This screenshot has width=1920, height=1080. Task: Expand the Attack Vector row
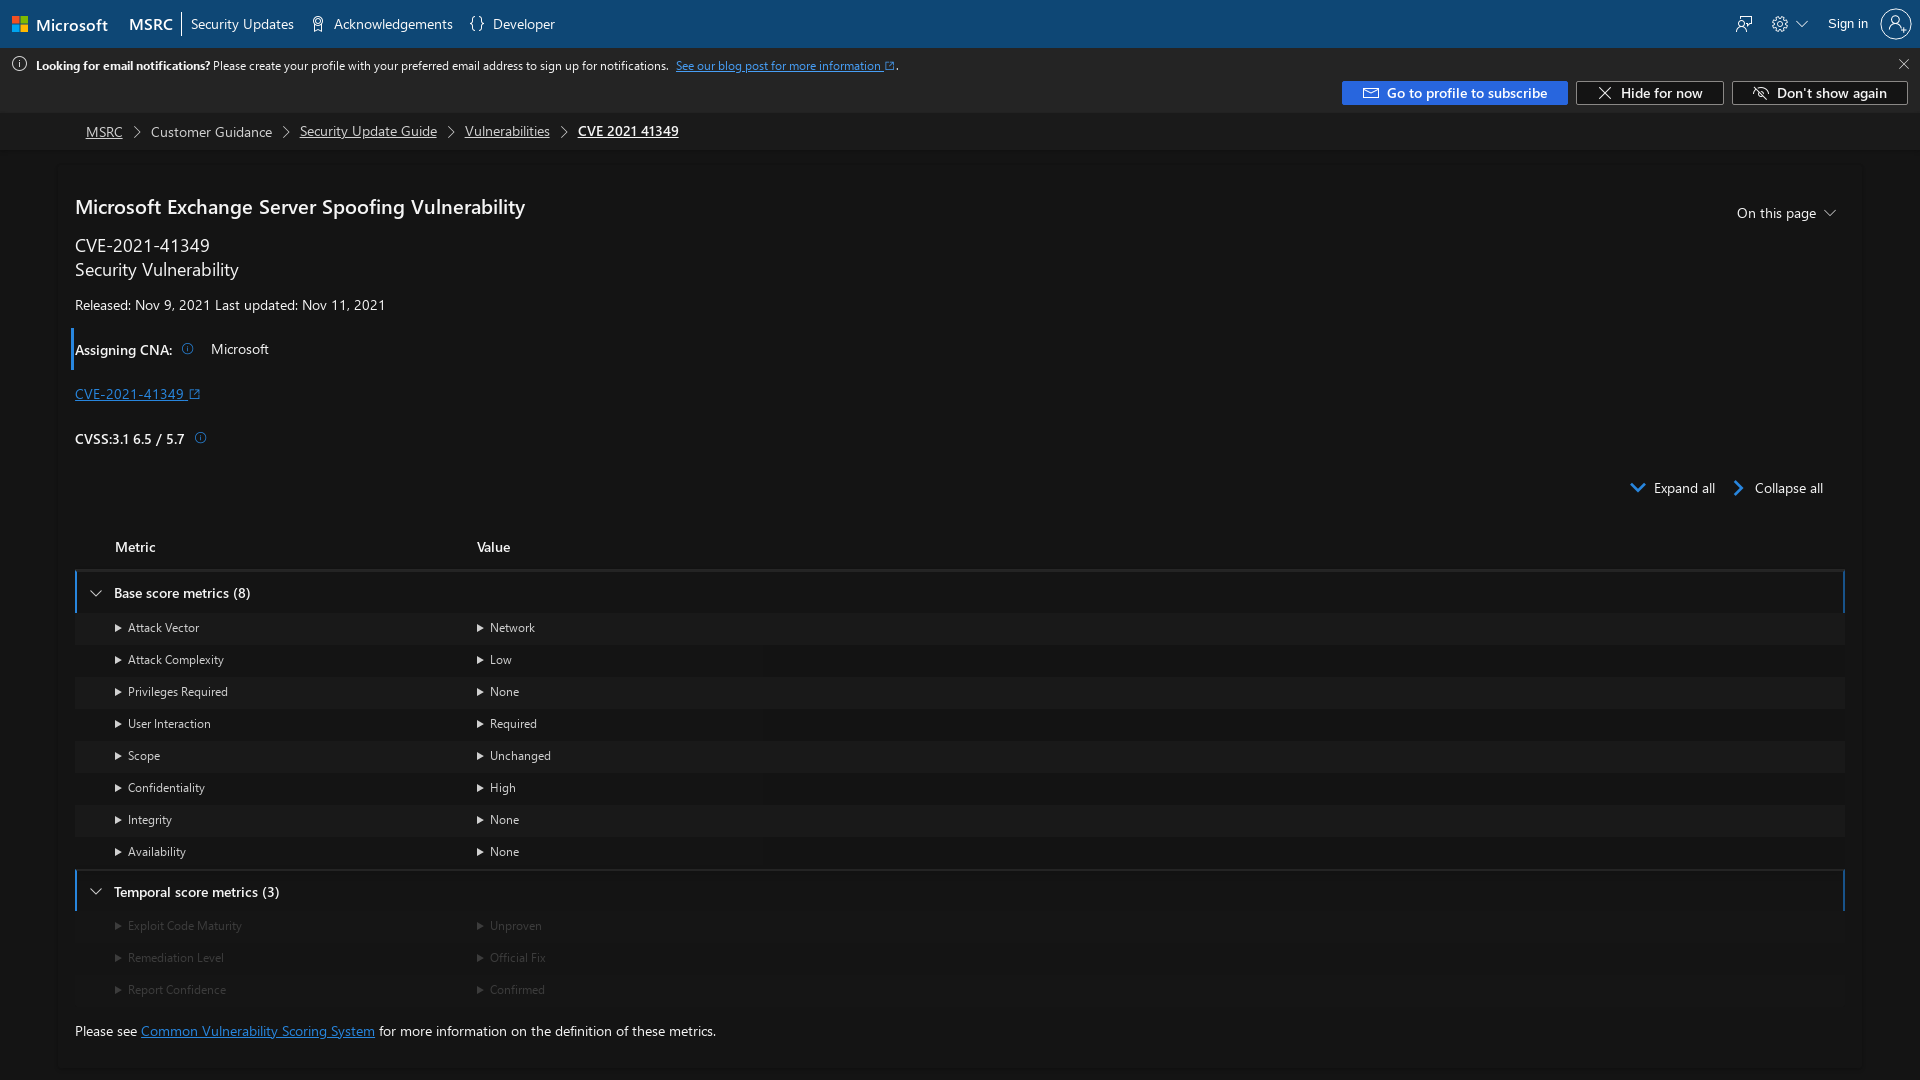(157, 628)
